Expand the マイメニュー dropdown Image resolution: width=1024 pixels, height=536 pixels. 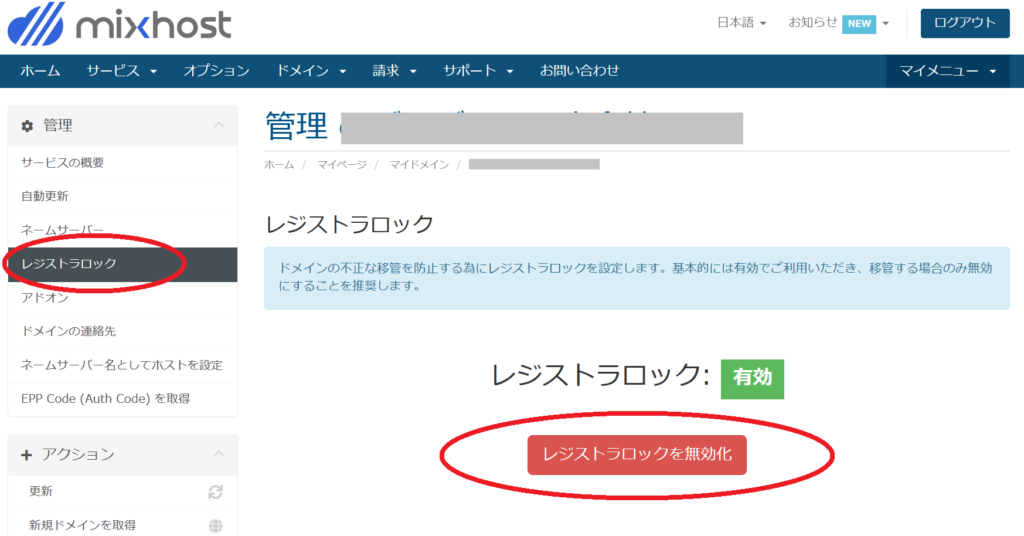pyautogui.click(x=947, y=71)
